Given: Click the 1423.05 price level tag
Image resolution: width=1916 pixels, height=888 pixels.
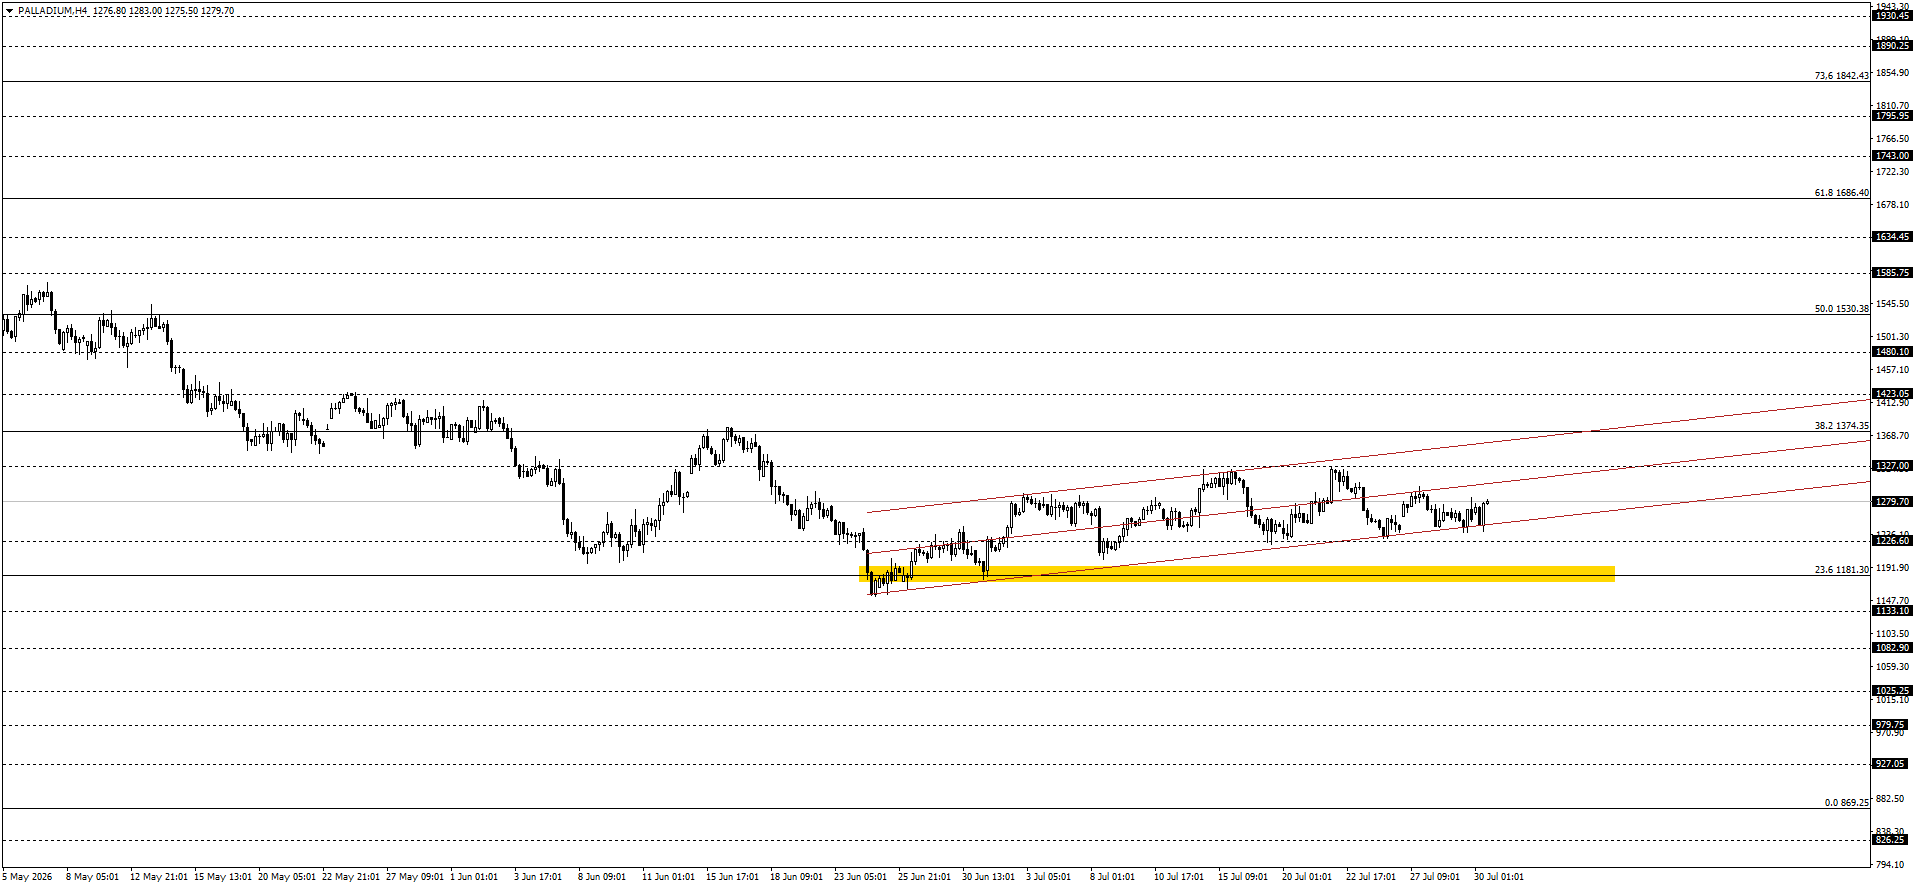Looking at the screenshot, I should pos(1892,394).
